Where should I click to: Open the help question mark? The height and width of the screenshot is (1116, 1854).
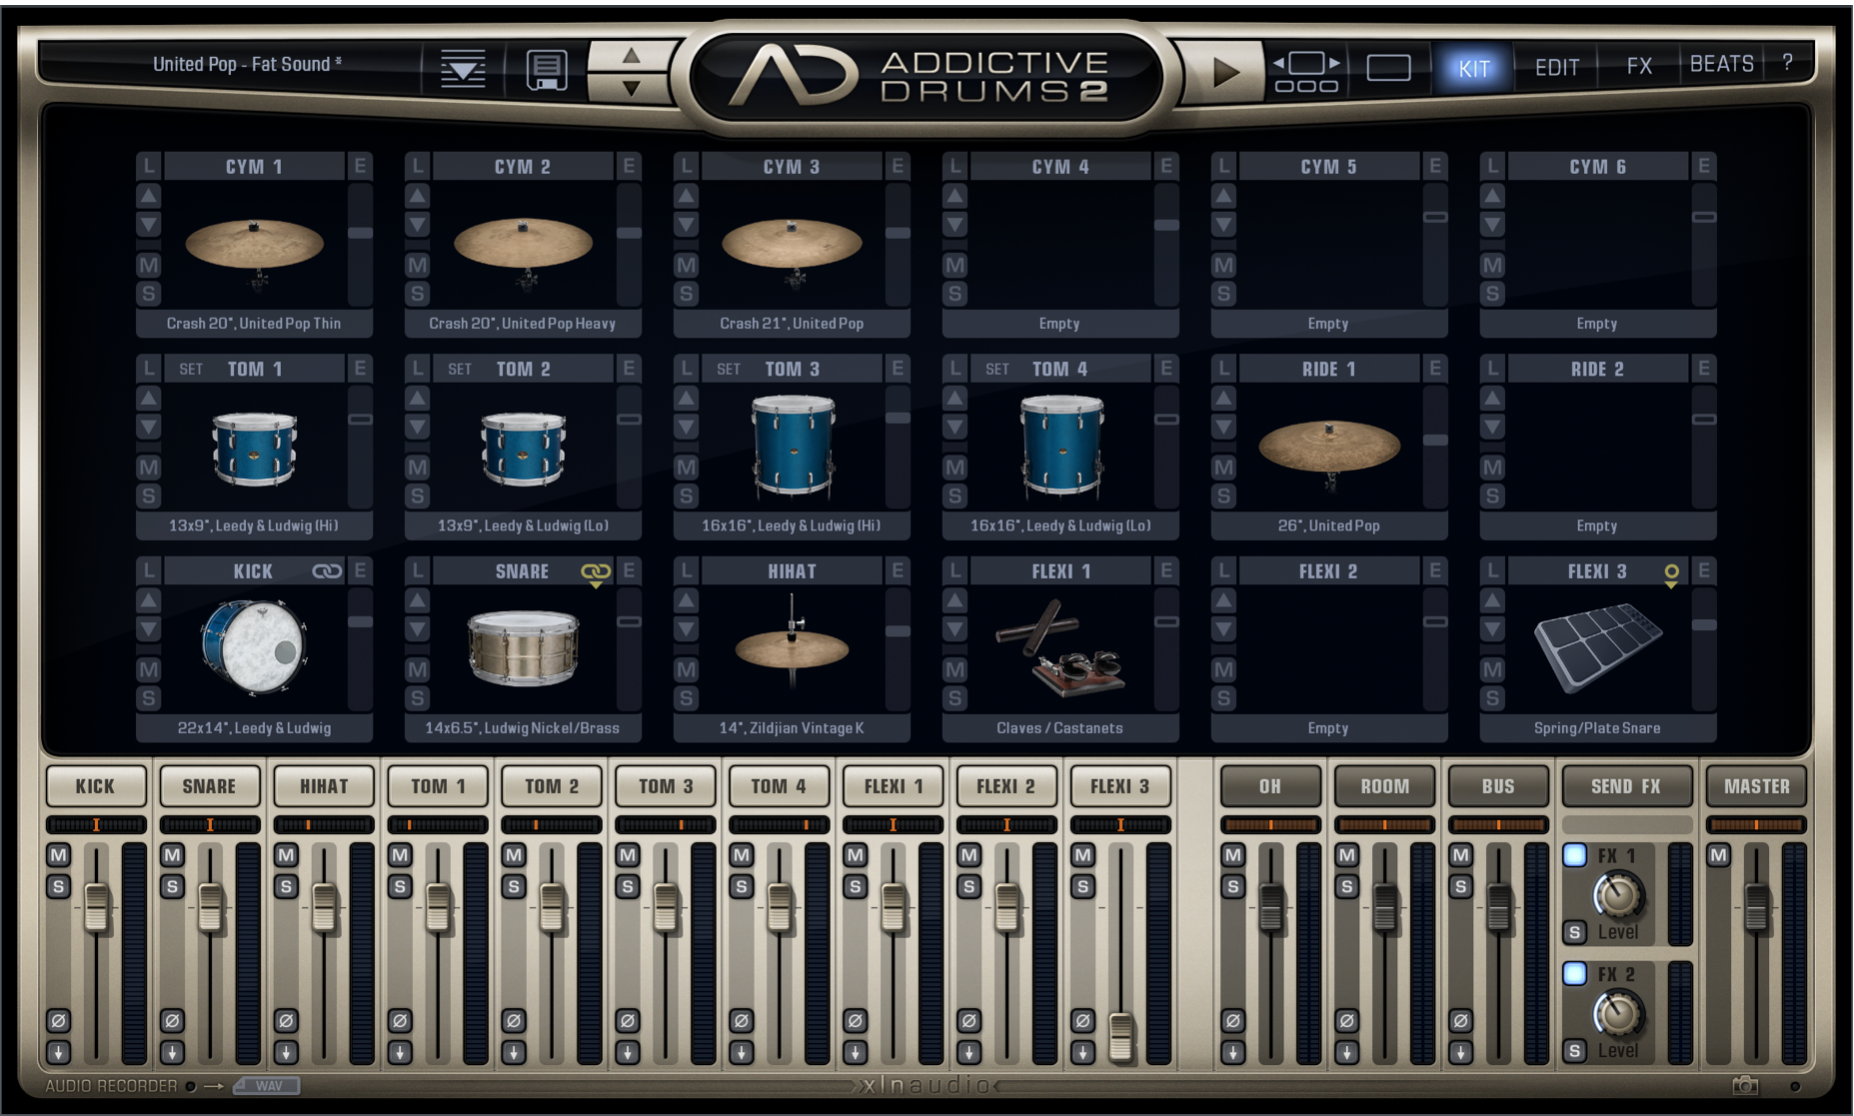tap(1787, 62)
